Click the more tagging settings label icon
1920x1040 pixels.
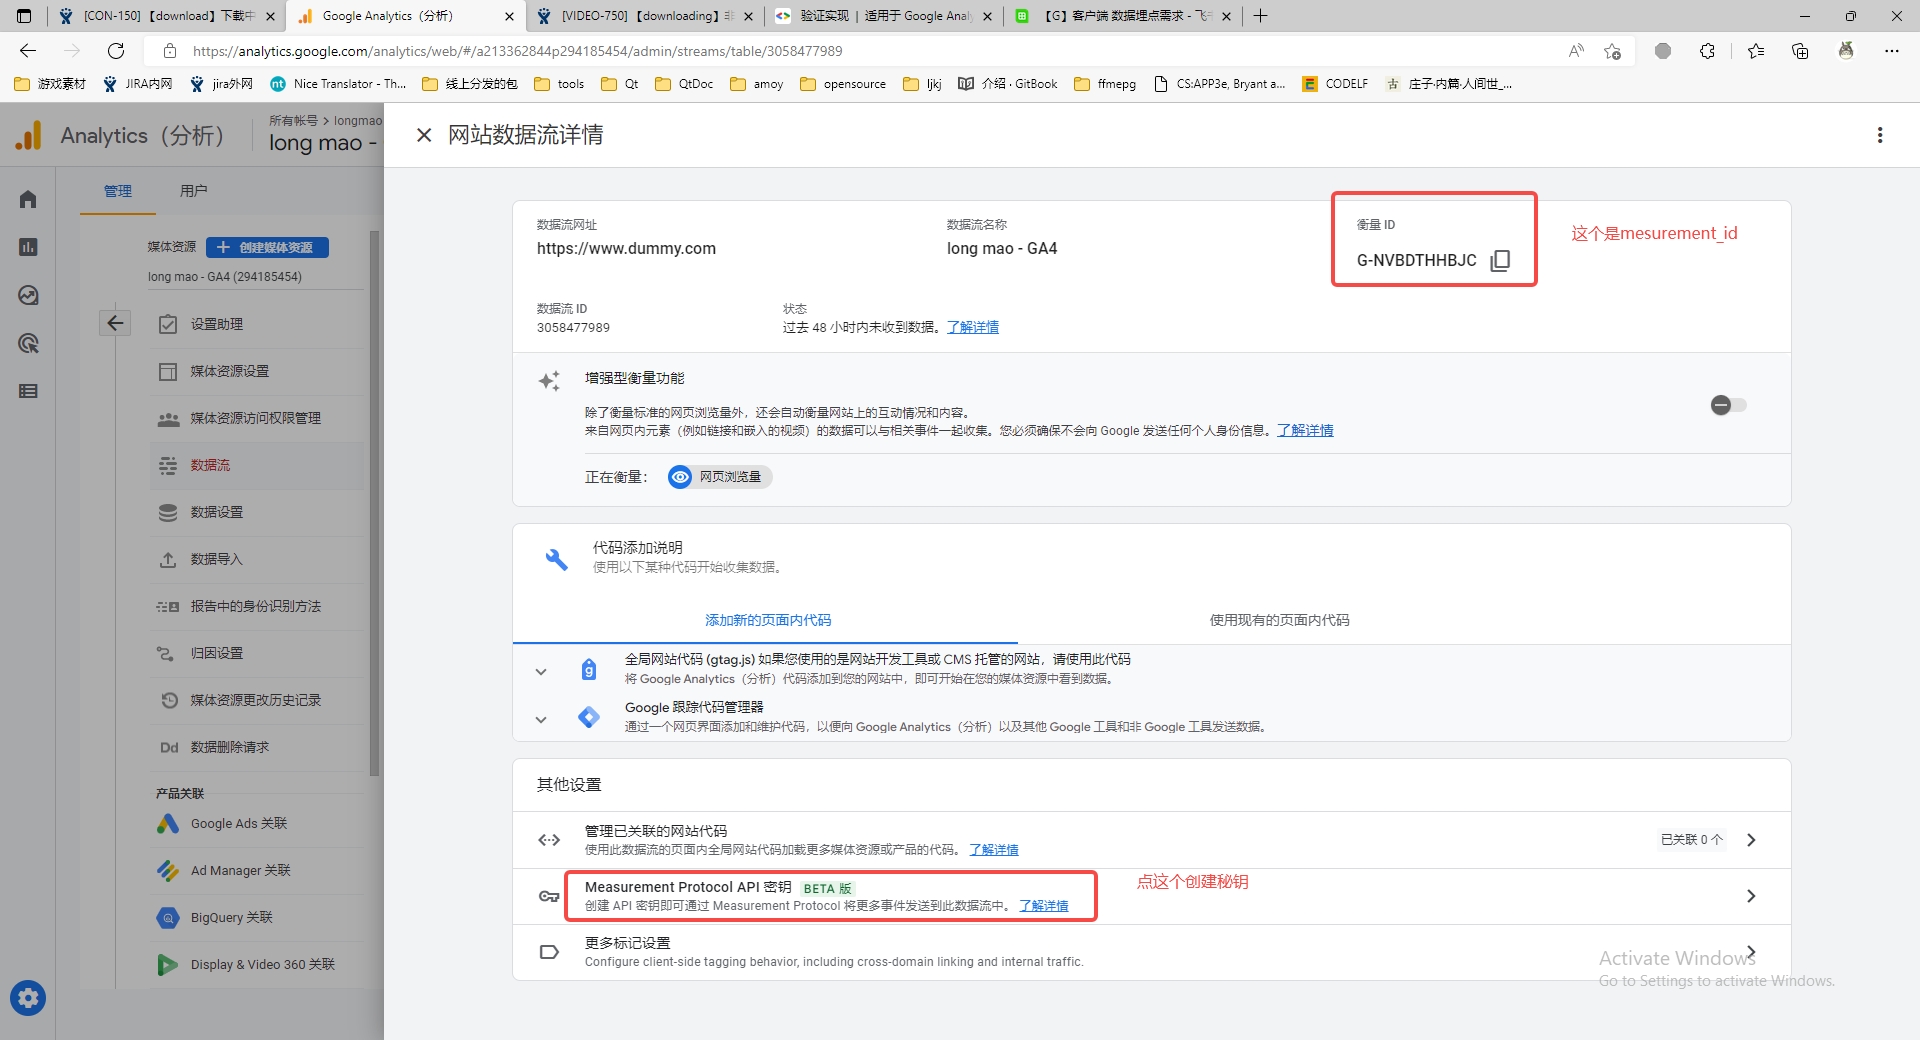pyautogui.click(x=549, y=952)
